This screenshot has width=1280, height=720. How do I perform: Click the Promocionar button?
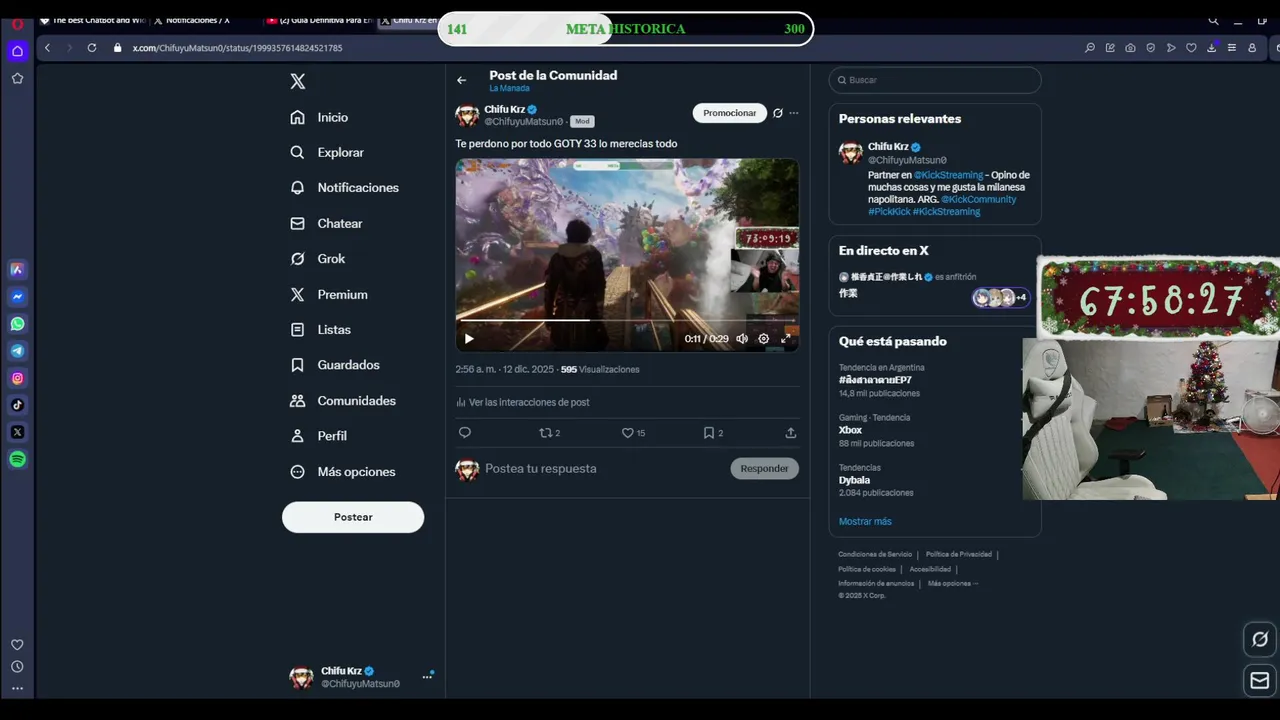(730, 113)
